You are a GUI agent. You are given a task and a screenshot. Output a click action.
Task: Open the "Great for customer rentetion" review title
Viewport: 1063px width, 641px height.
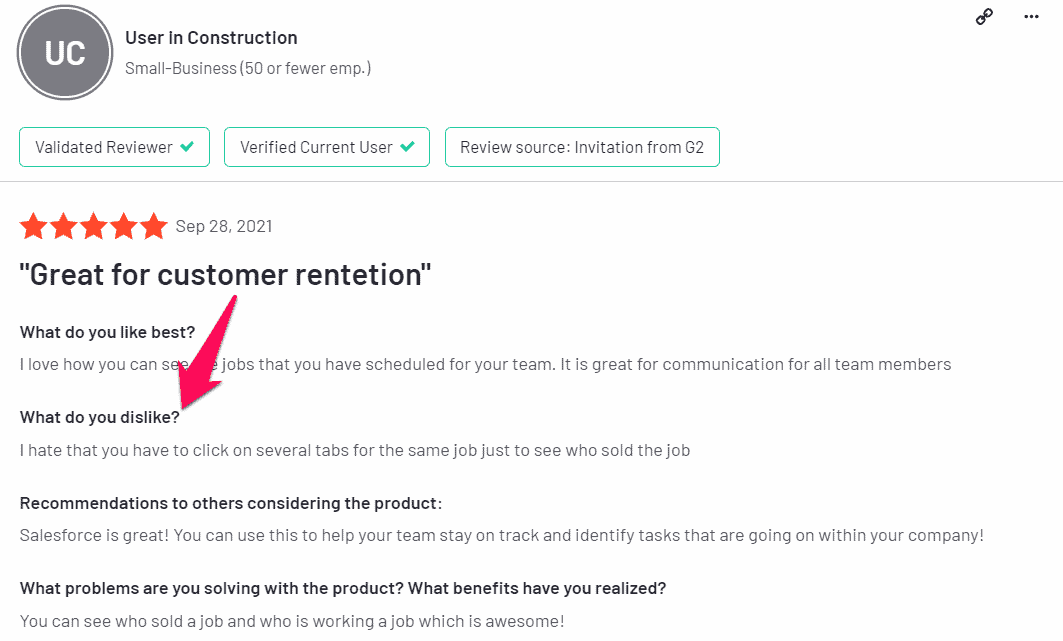pos(225,275)
